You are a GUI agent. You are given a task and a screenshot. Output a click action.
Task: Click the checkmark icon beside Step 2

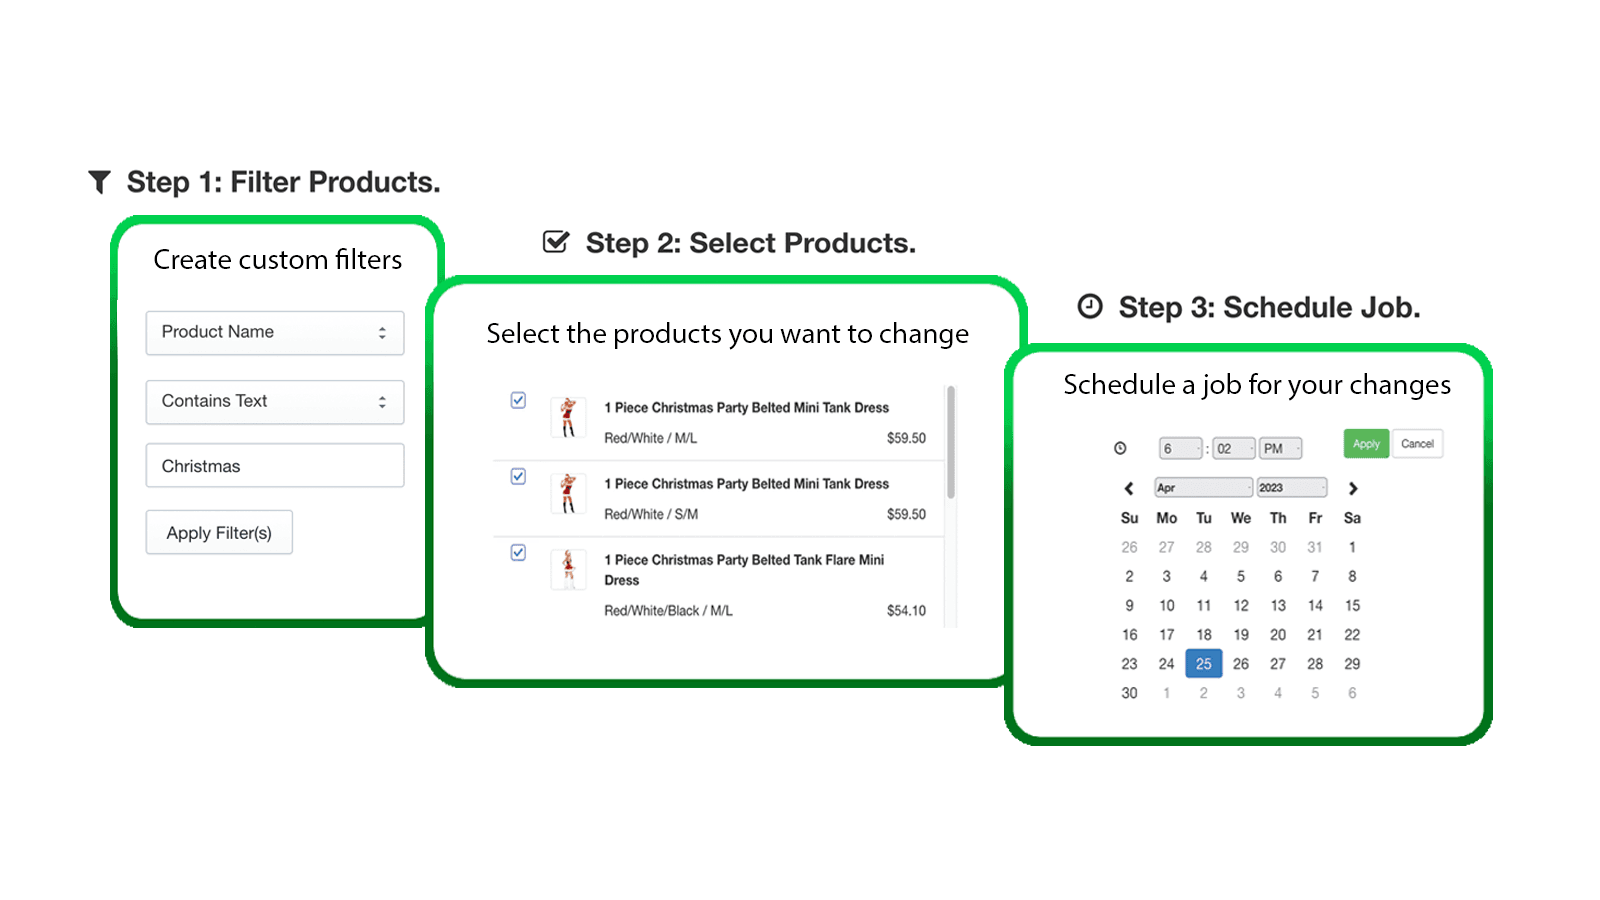[555, 240]
